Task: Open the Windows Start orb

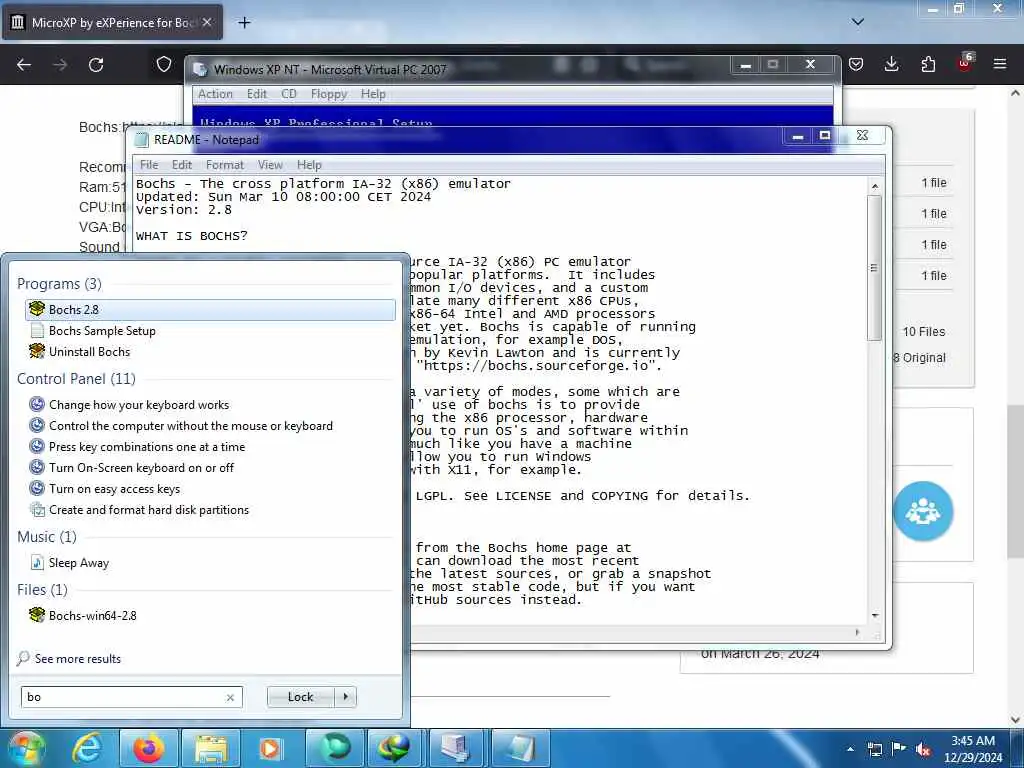Action: click(26, 749)
